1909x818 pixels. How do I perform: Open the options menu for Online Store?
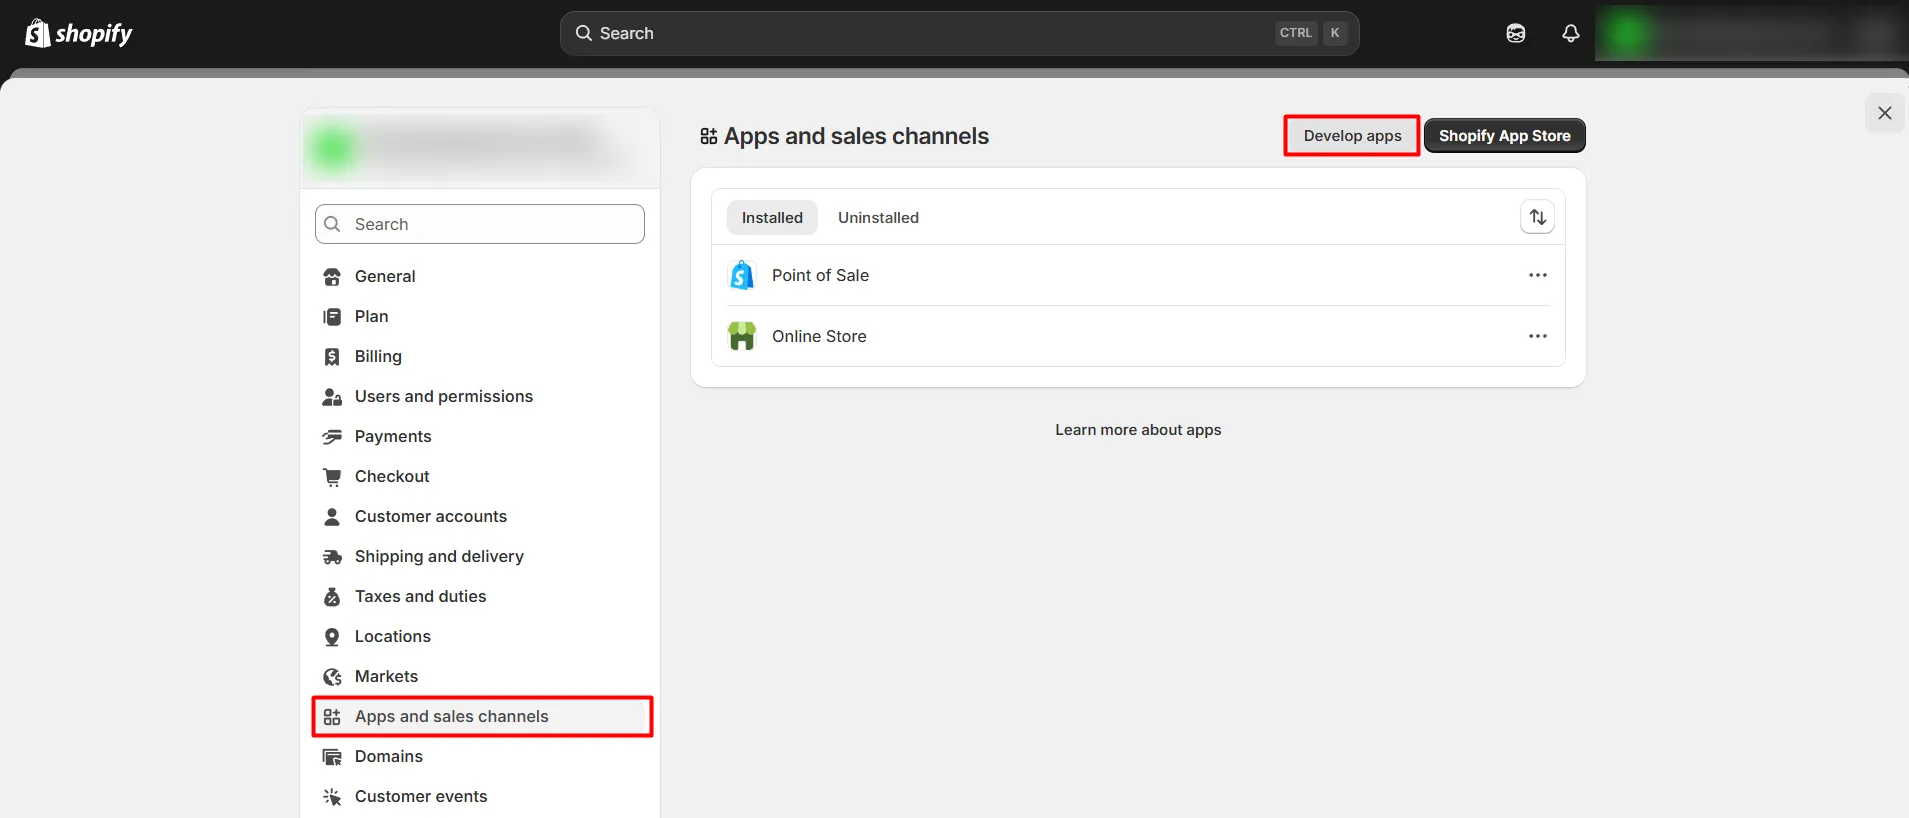click(x=1538, y=336)
